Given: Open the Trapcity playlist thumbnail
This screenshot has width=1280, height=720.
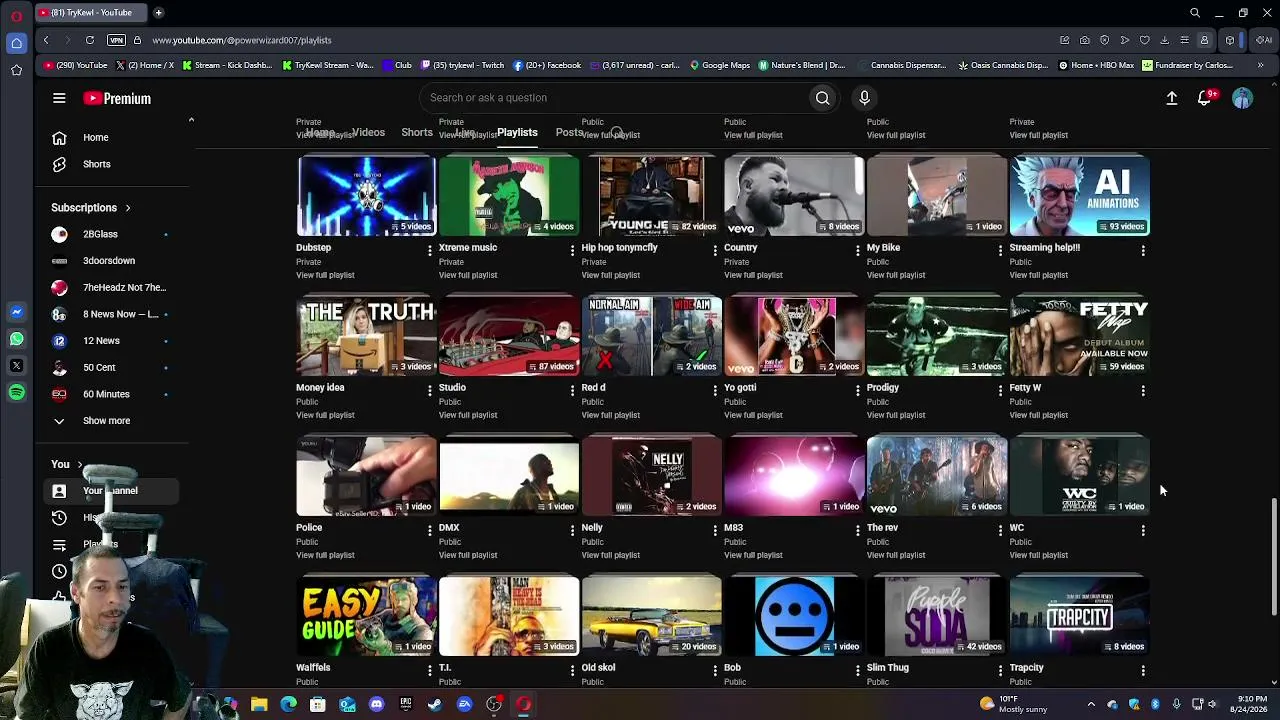Looking at the screenshot, I should point(1080,616).
